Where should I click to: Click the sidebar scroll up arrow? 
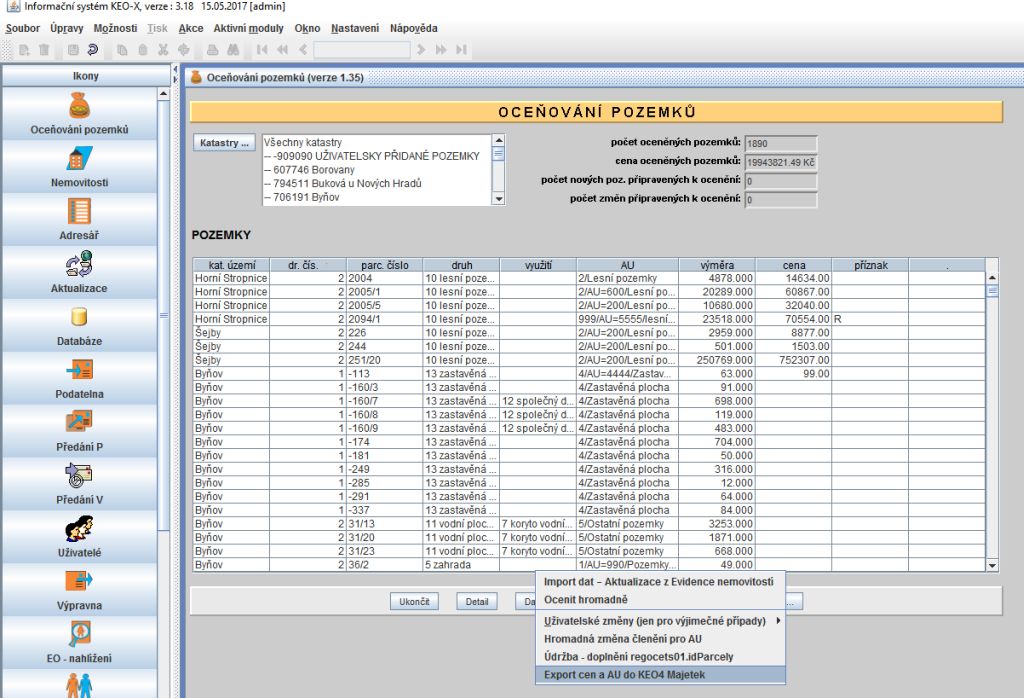coord(164,94)
